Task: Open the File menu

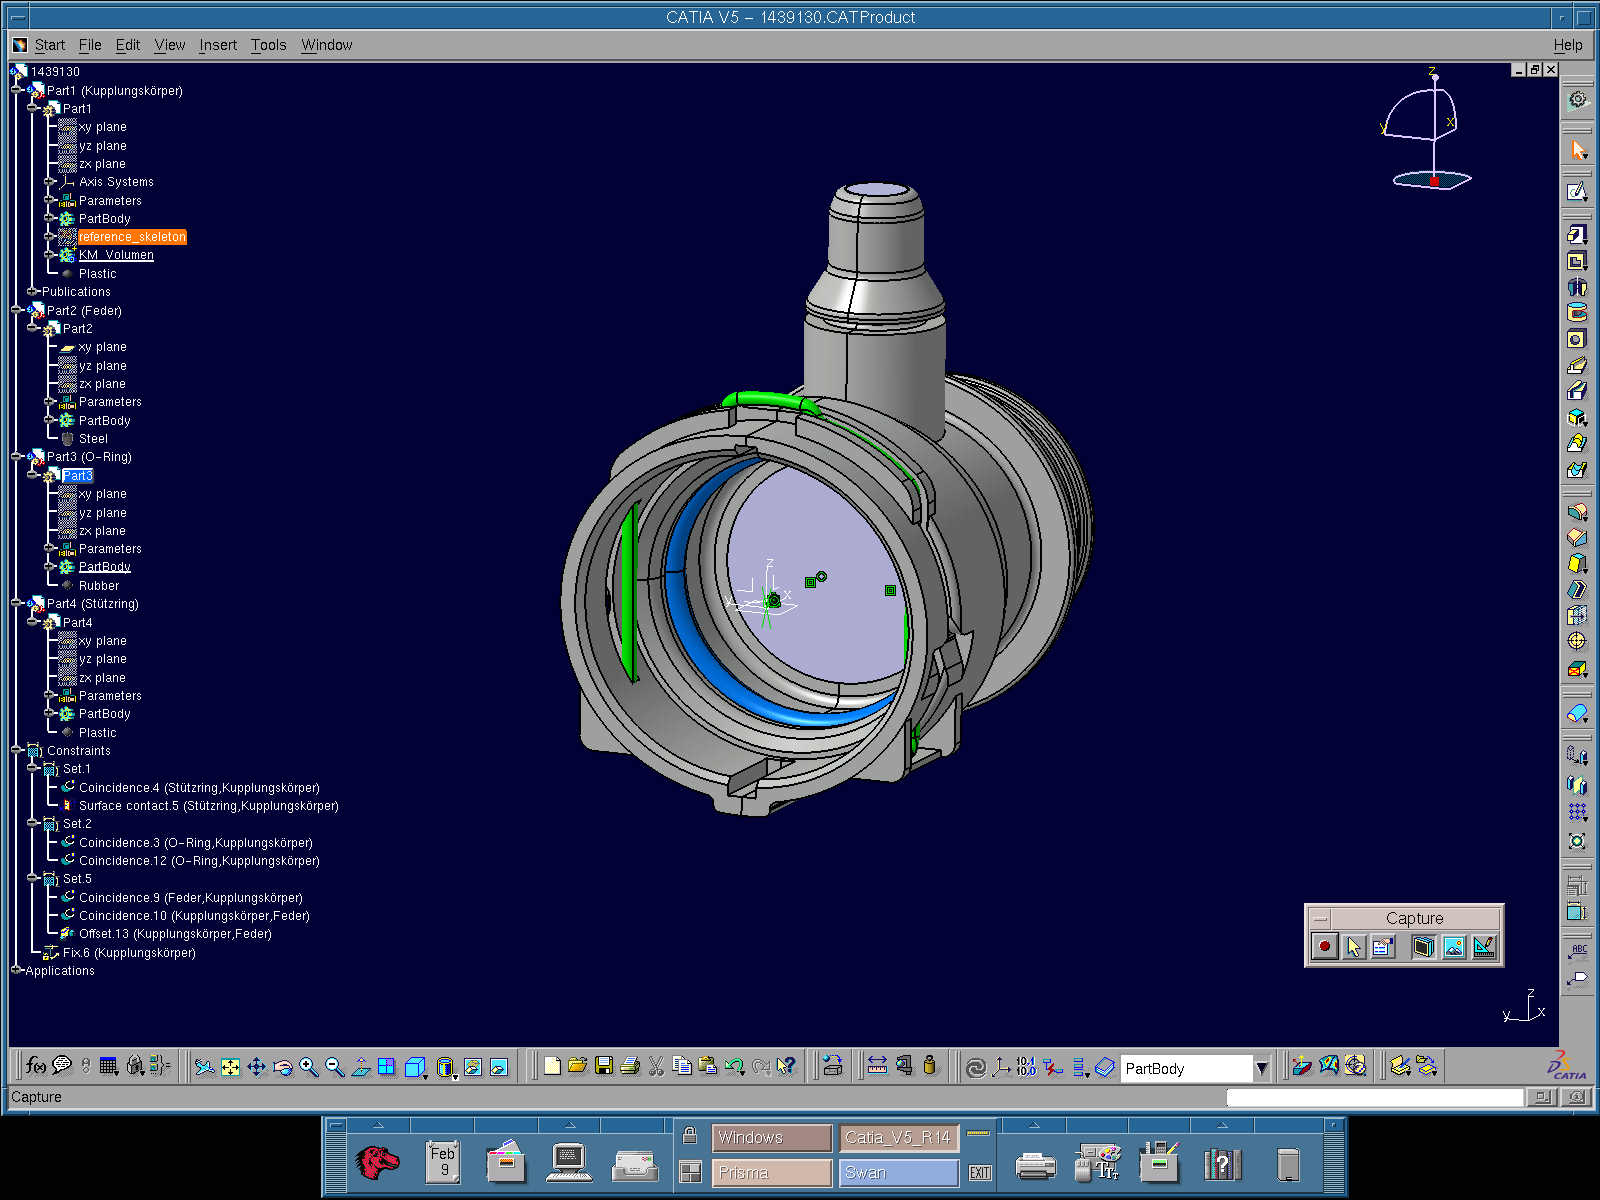Action: (x=90, y=45)
